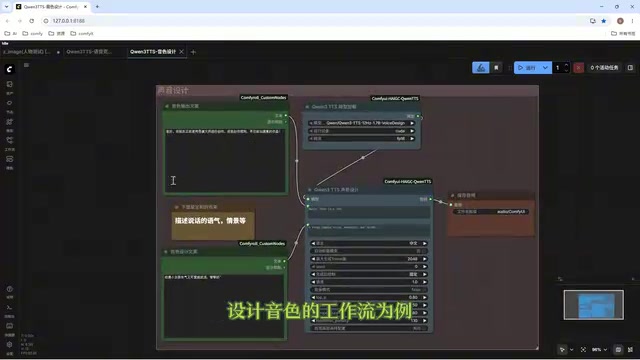640x360 pixels.
Task: Click the minimap thumbnail preview
Action: [593, 305]
